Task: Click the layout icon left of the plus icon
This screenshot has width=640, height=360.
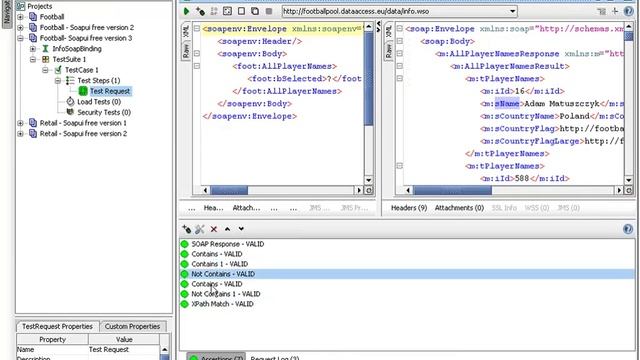Action: click(x=601, y=11)
